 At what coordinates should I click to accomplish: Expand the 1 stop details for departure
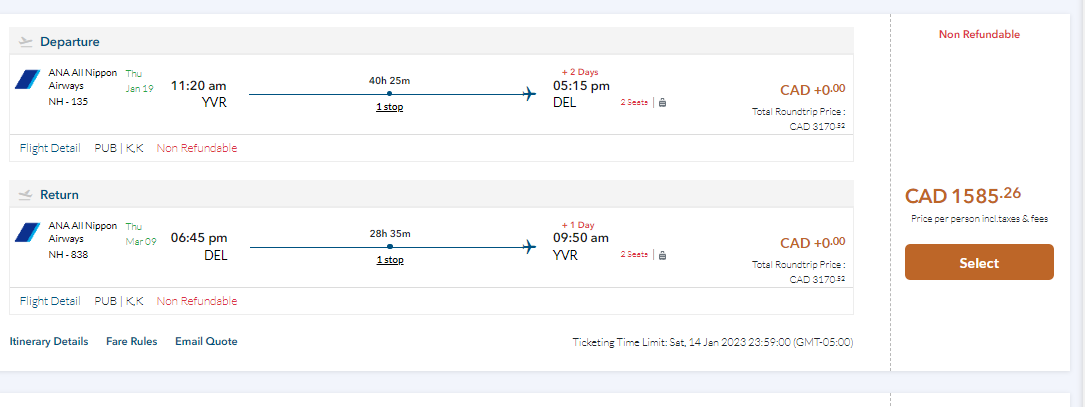389,107
